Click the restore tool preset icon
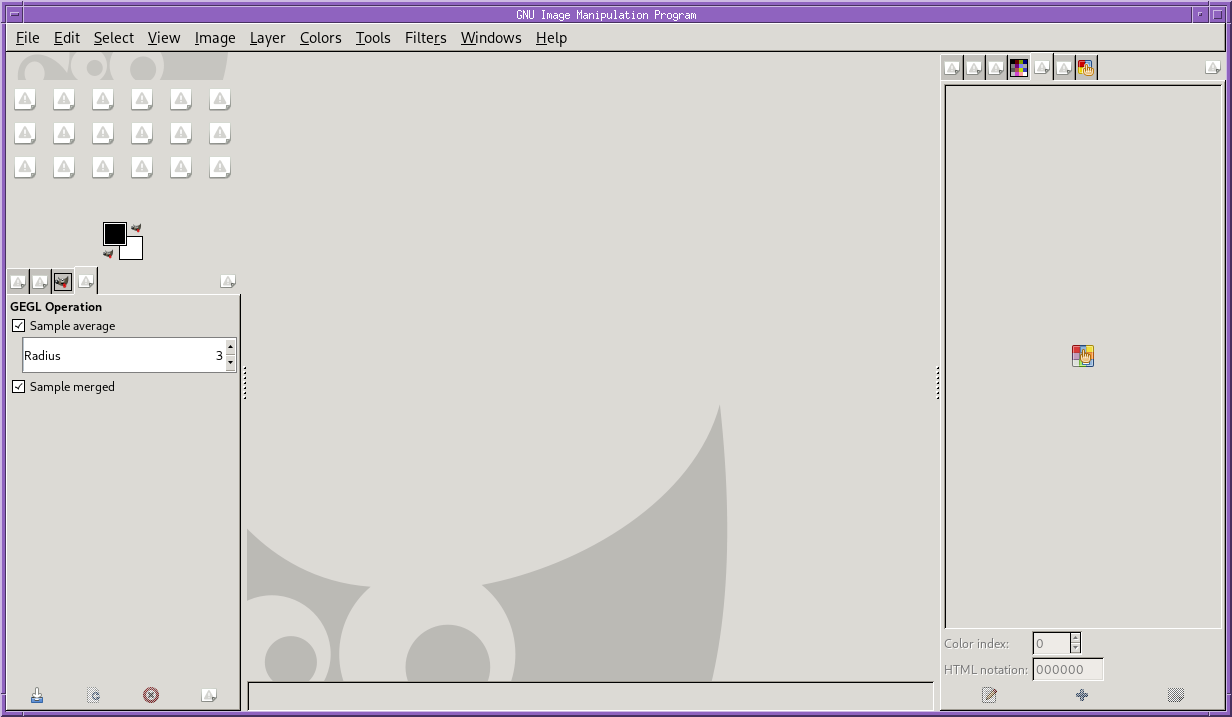1232x717 pixels. 93,695
